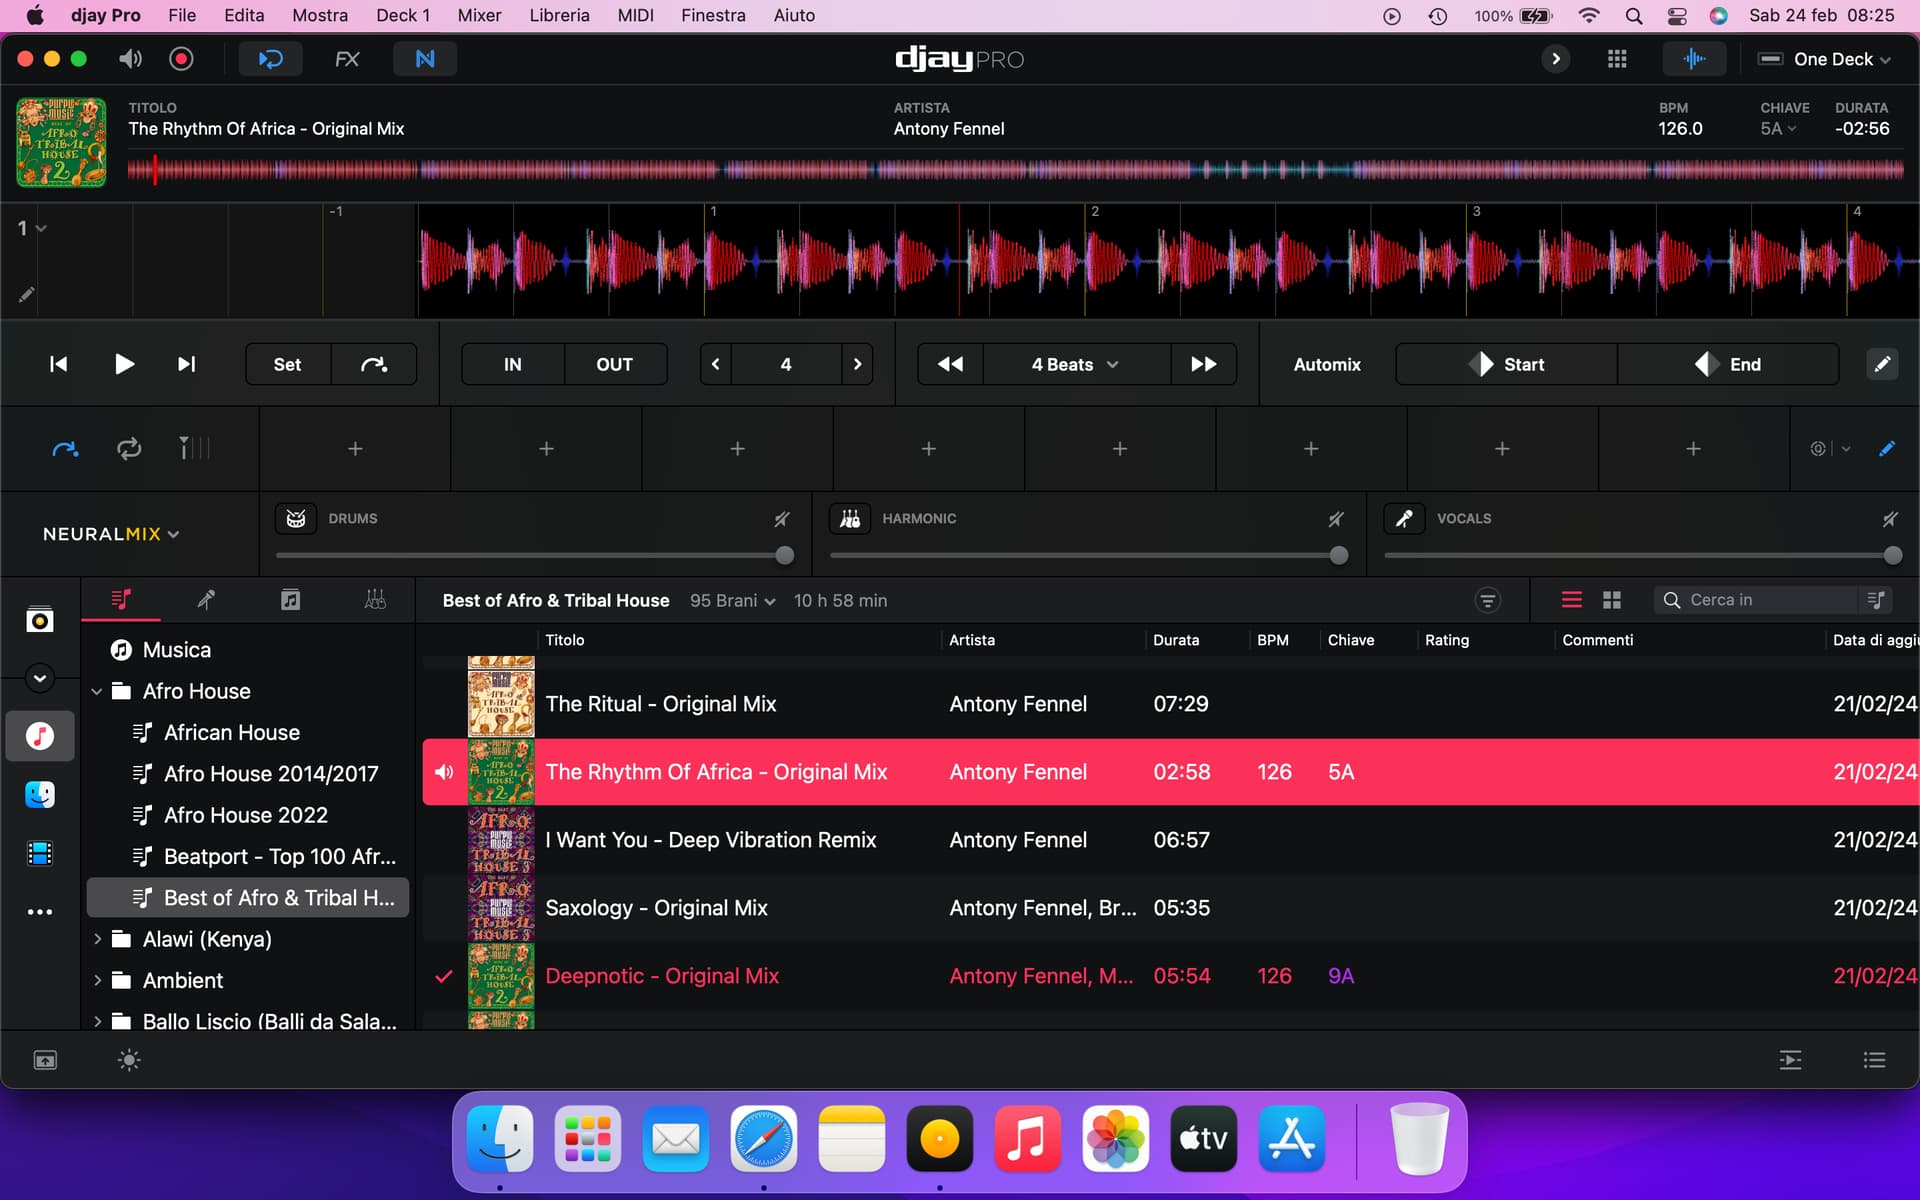Screen dimensions: 1920x1200
Task: Increase loop length with right arrow
Action: tap(857, 364)
